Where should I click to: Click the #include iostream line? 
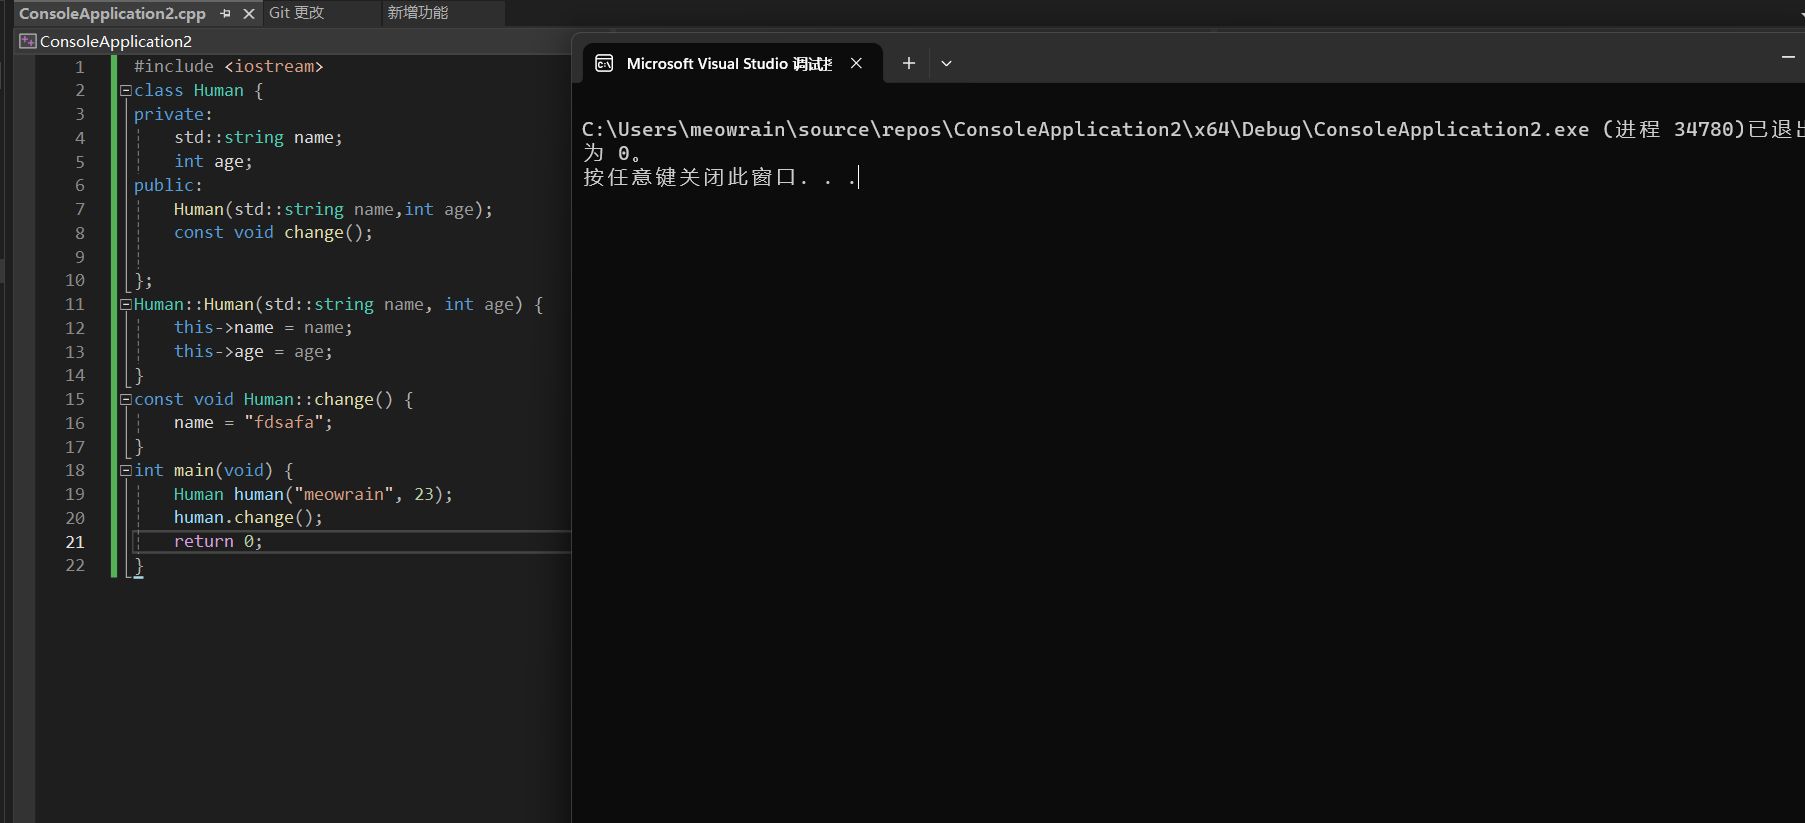point(228,66)
